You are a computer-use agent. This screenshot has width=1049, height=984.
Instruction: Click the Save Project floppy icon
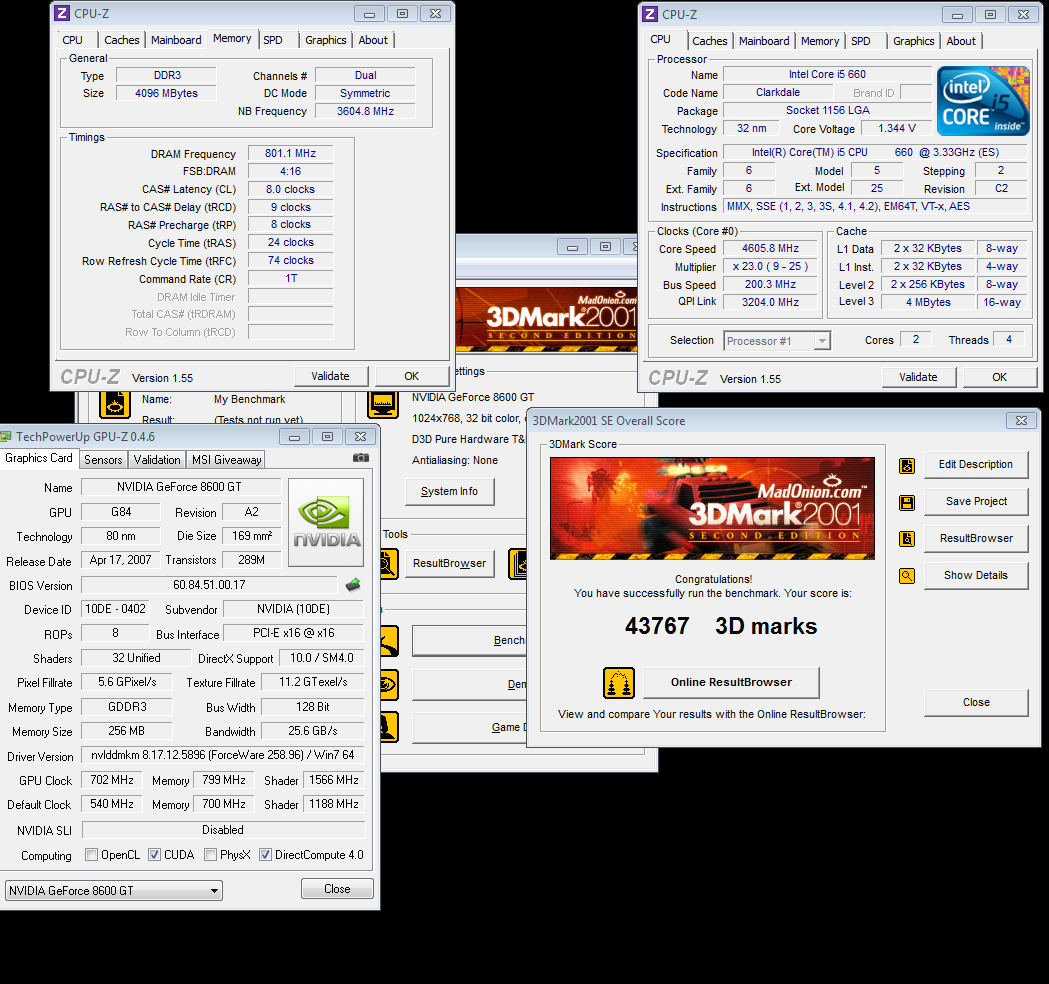click(x=907, y=502)
